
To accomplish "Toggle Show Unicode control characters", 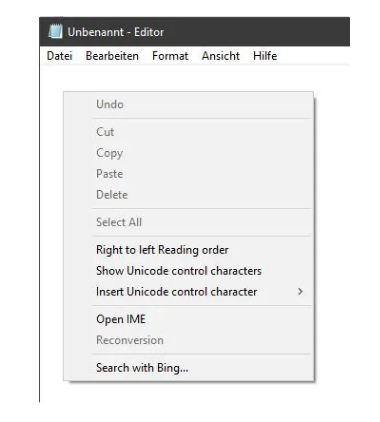I will 188,271.
